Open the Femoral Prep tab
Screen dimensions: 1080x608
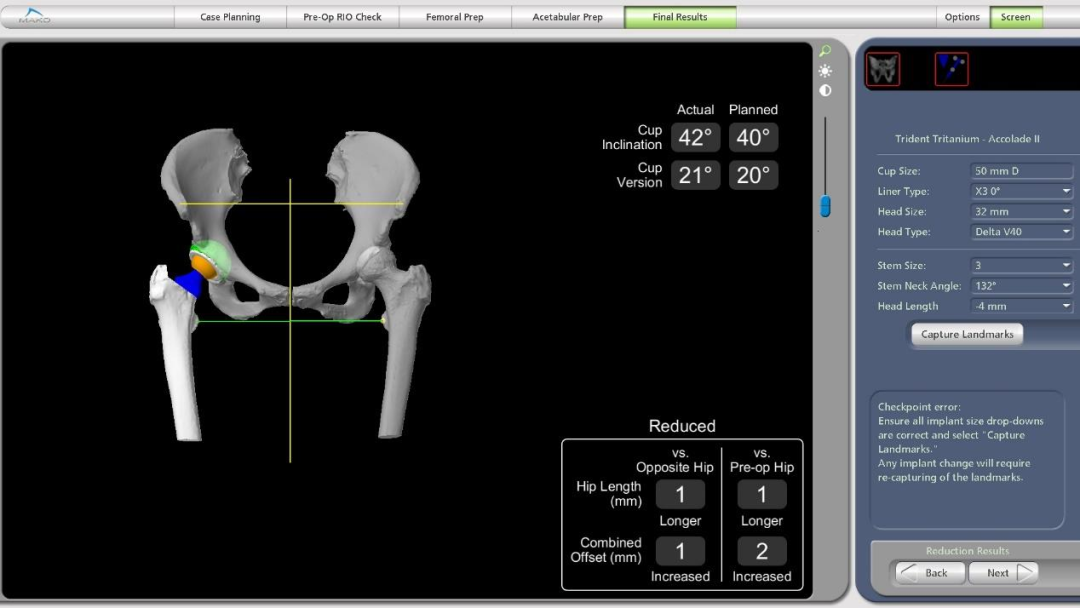point(454,17)
